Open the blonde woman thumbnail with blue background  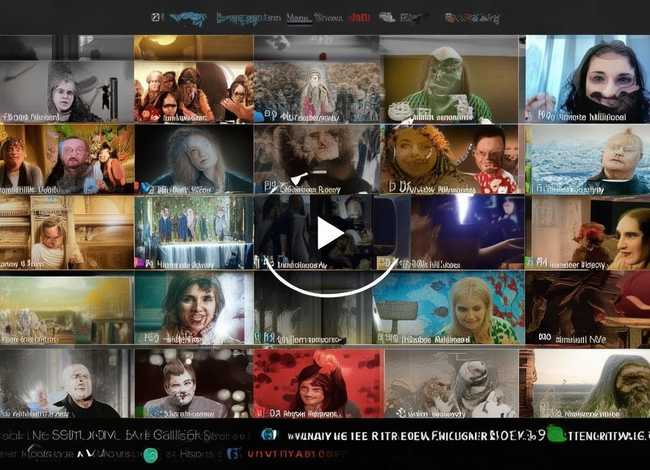(453, 308)
